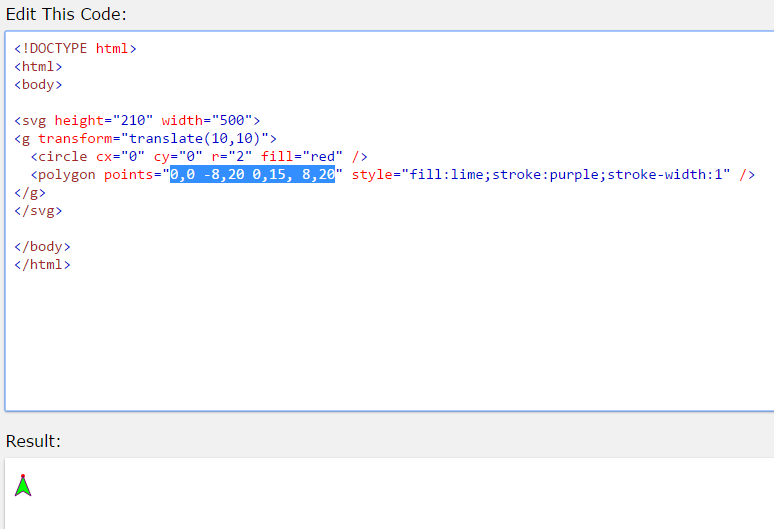Click the polygon style attribute value
This screenshot has width=774, height=529.
[x=566, y=174]
